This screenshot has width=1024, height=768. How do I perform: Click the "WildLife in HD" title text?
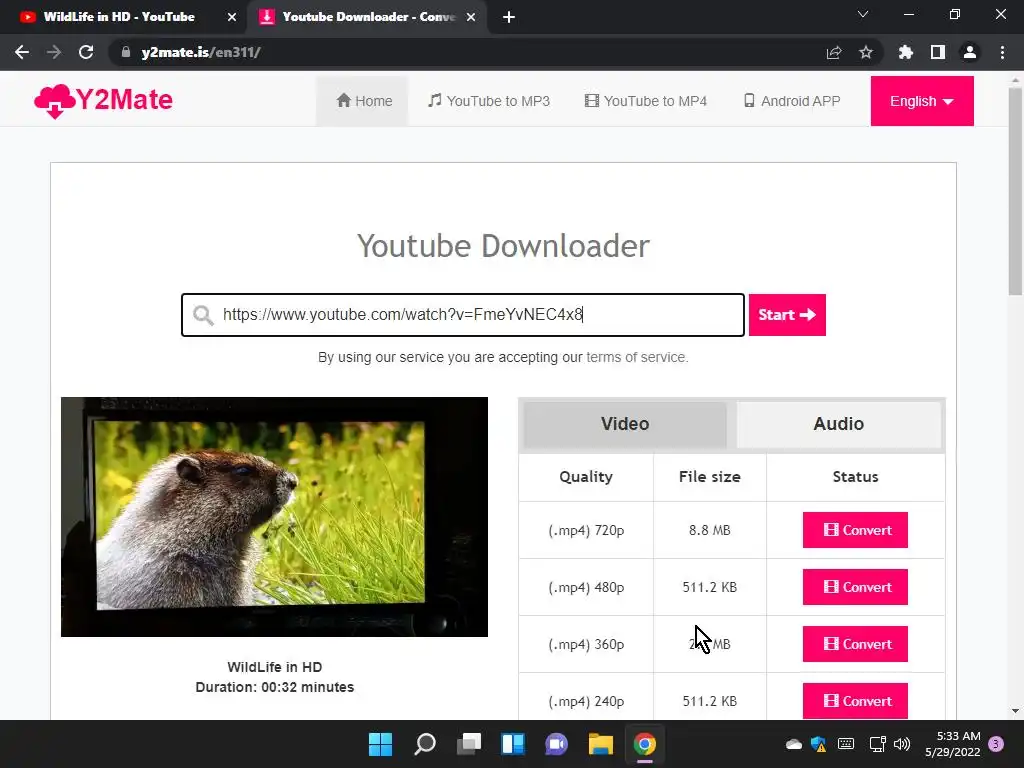coord(274,667)
